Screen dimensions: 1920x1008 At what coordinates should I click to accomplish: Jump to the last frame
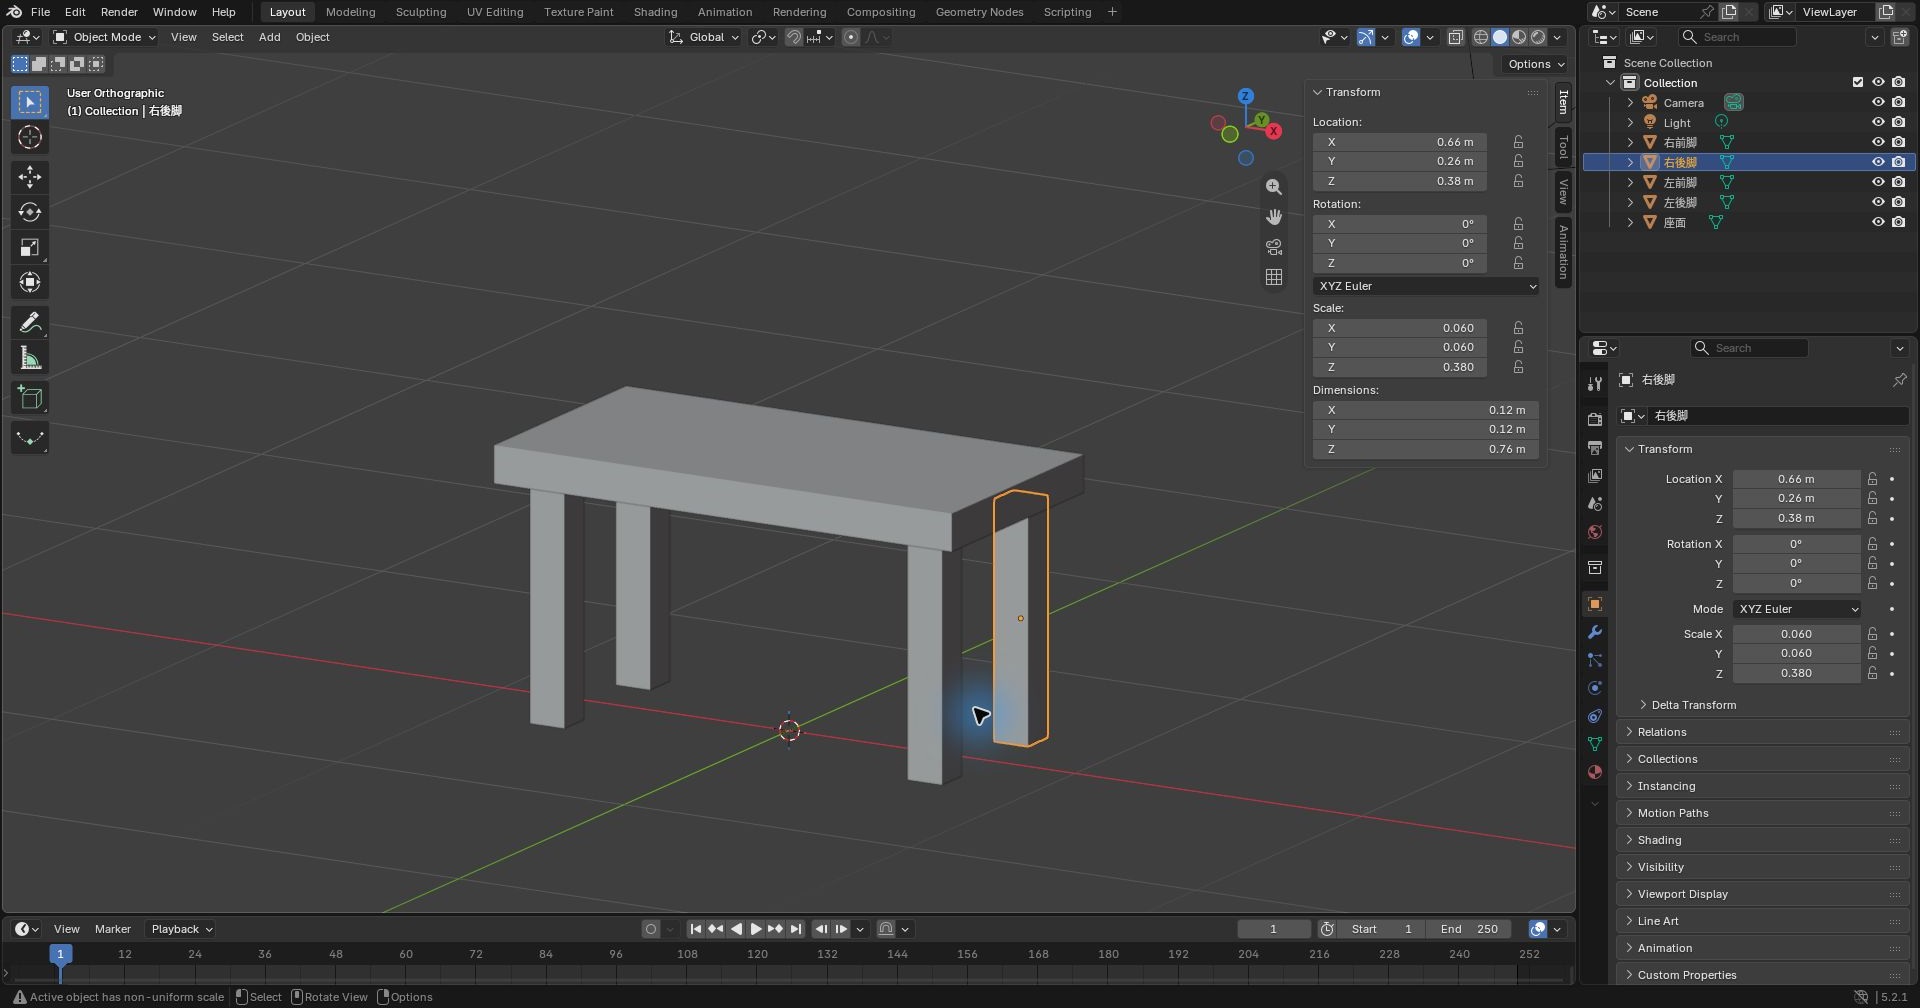click(796, 929)
